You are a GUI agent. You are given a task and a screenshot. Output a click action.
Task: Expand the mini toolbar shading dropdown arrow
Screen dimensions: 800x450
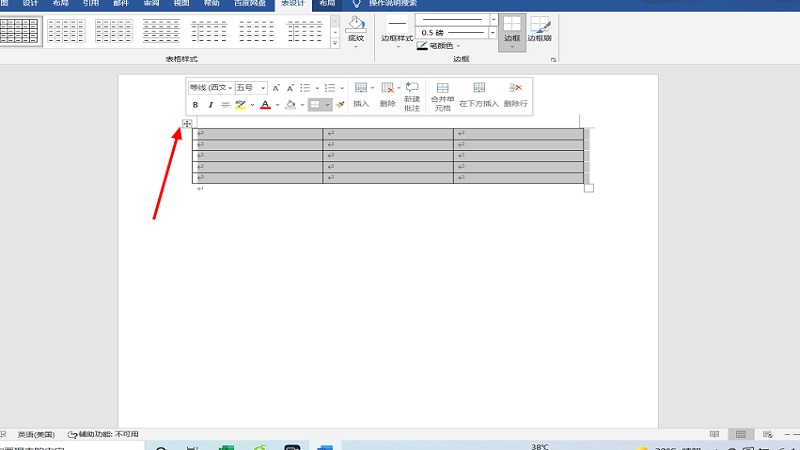tap(302, 105)
